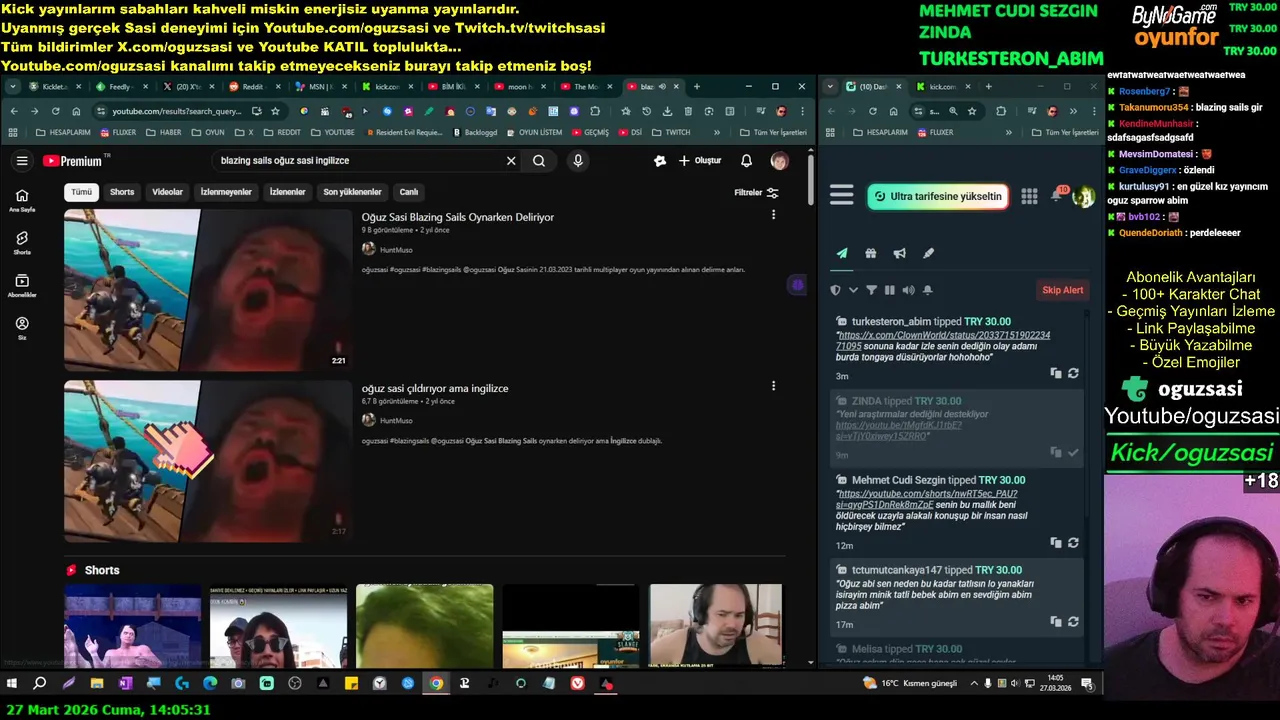Open the HABER bookmark folder

(x=164, y=132)
